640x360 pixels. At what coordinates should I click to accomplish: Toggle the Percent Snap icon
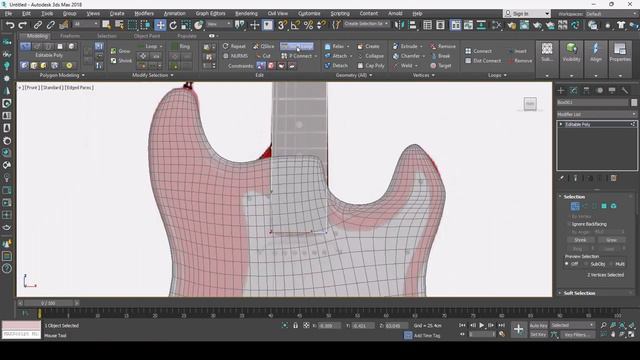point(308,25)
